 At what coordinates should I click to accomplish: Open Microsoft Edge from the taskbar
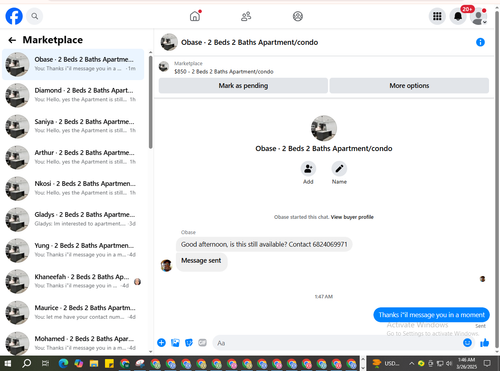(x=63, y=363)
